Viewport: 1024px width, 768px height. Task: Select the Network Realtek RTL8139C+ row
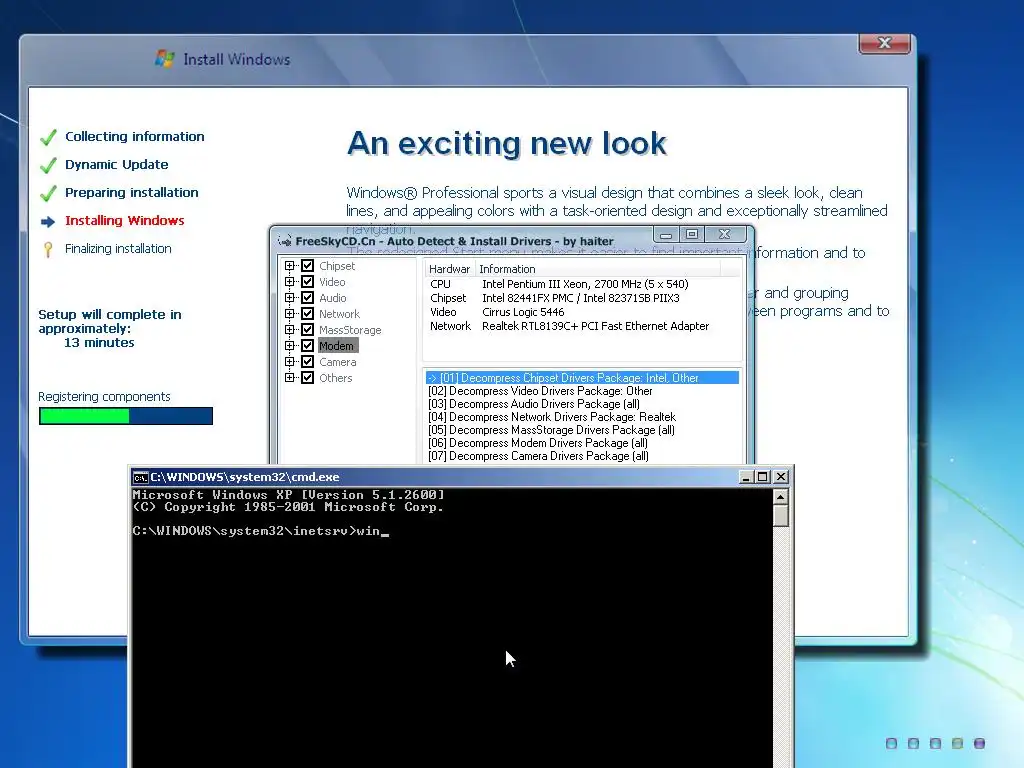583,326
